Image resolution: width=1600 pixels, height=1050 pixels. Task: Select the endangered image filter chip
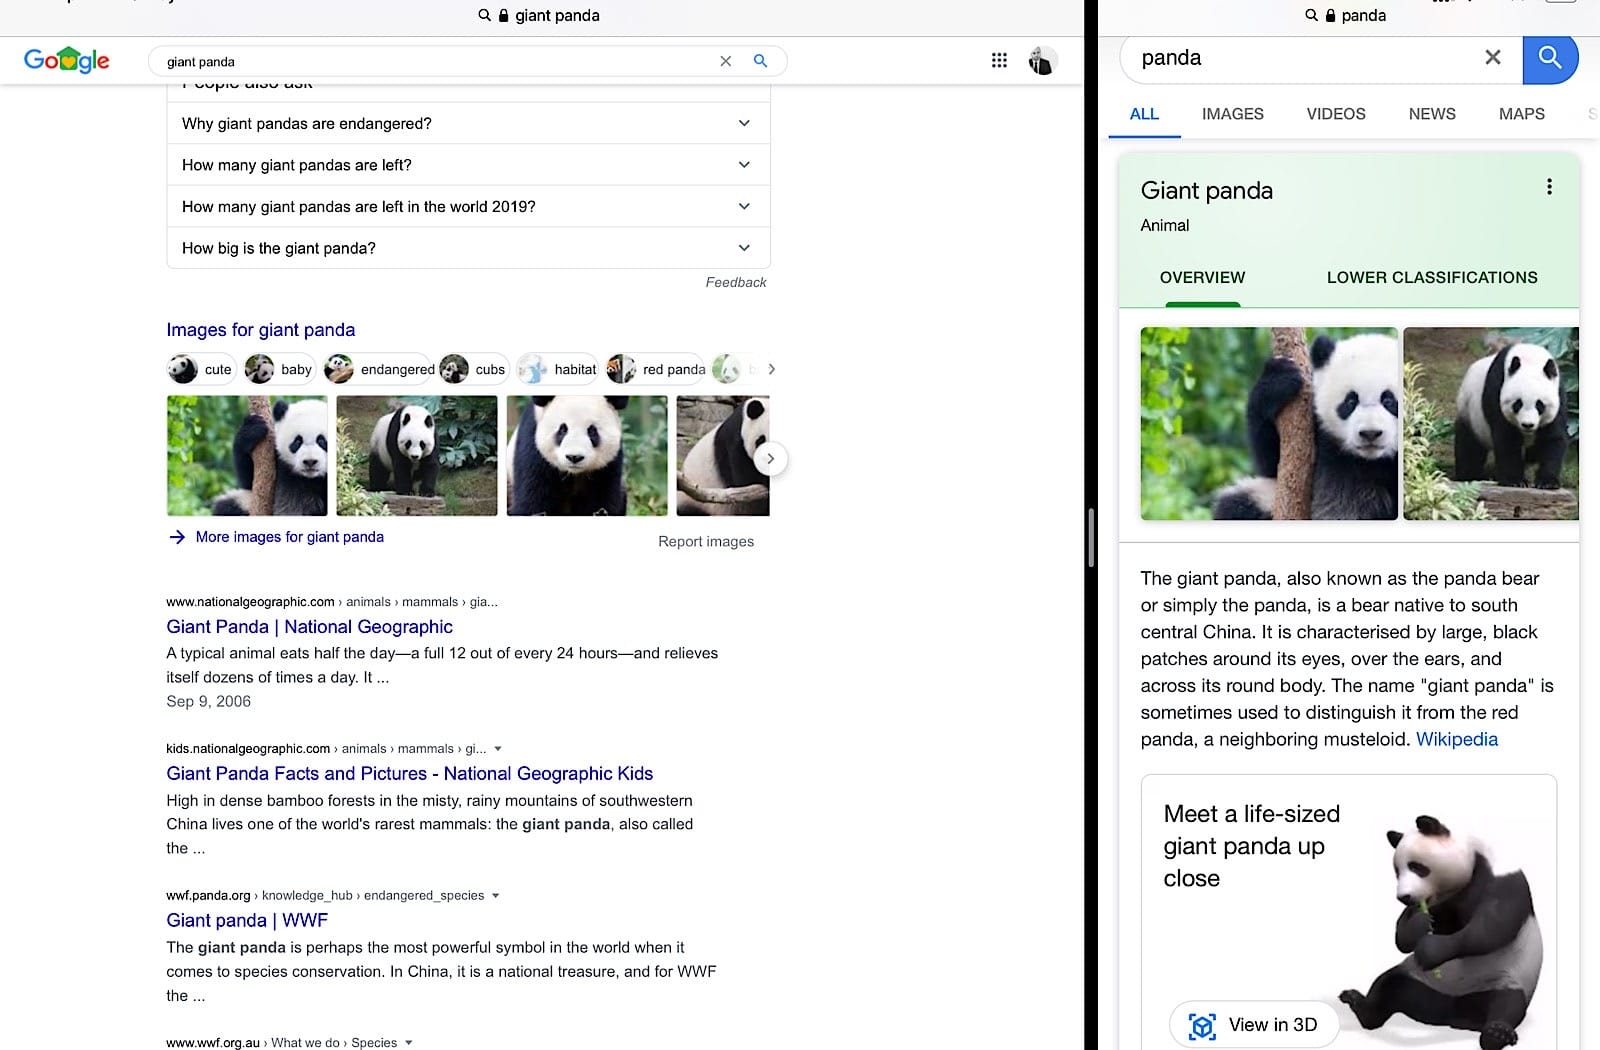tap(379, 369)
